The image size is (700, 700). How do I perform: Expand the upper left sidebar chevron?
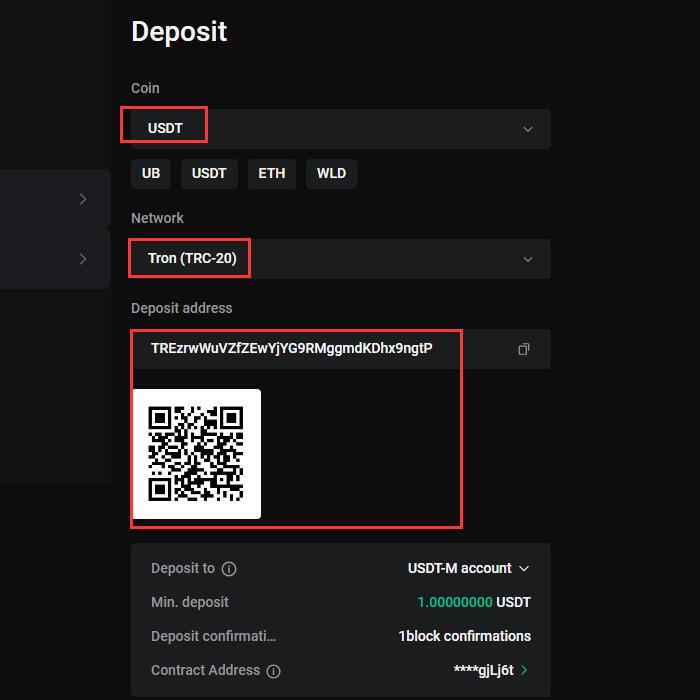(83, 199)
